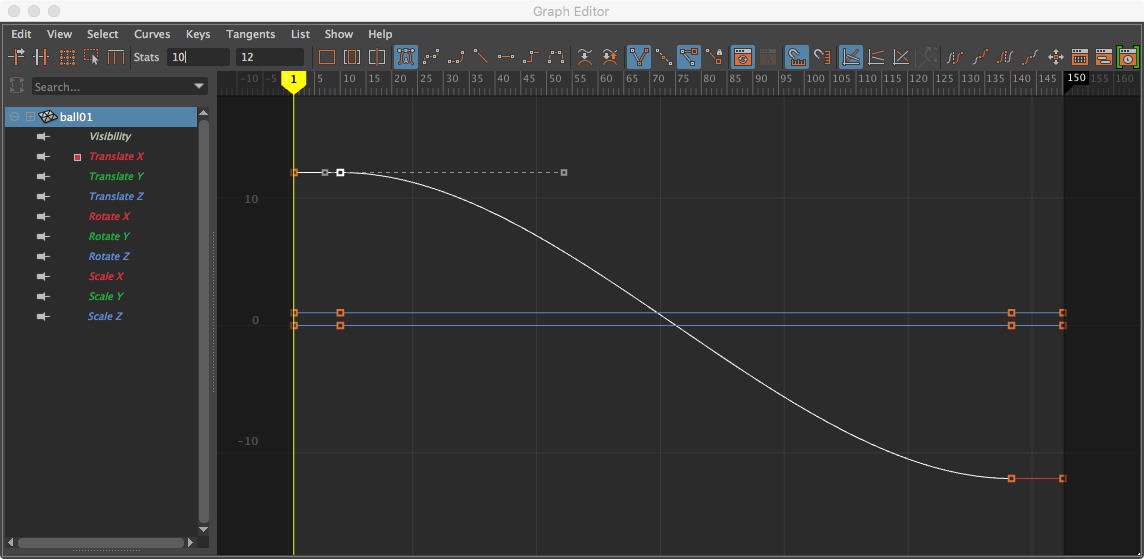Click the Stats value field showing 12
The height and width of the screenshot is (559, 1144).
coord(269,57)
